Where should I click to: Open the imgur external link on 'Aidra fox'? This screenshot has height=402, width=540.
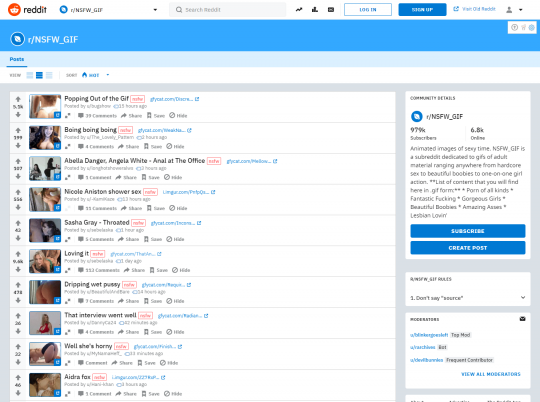point(138,378)
